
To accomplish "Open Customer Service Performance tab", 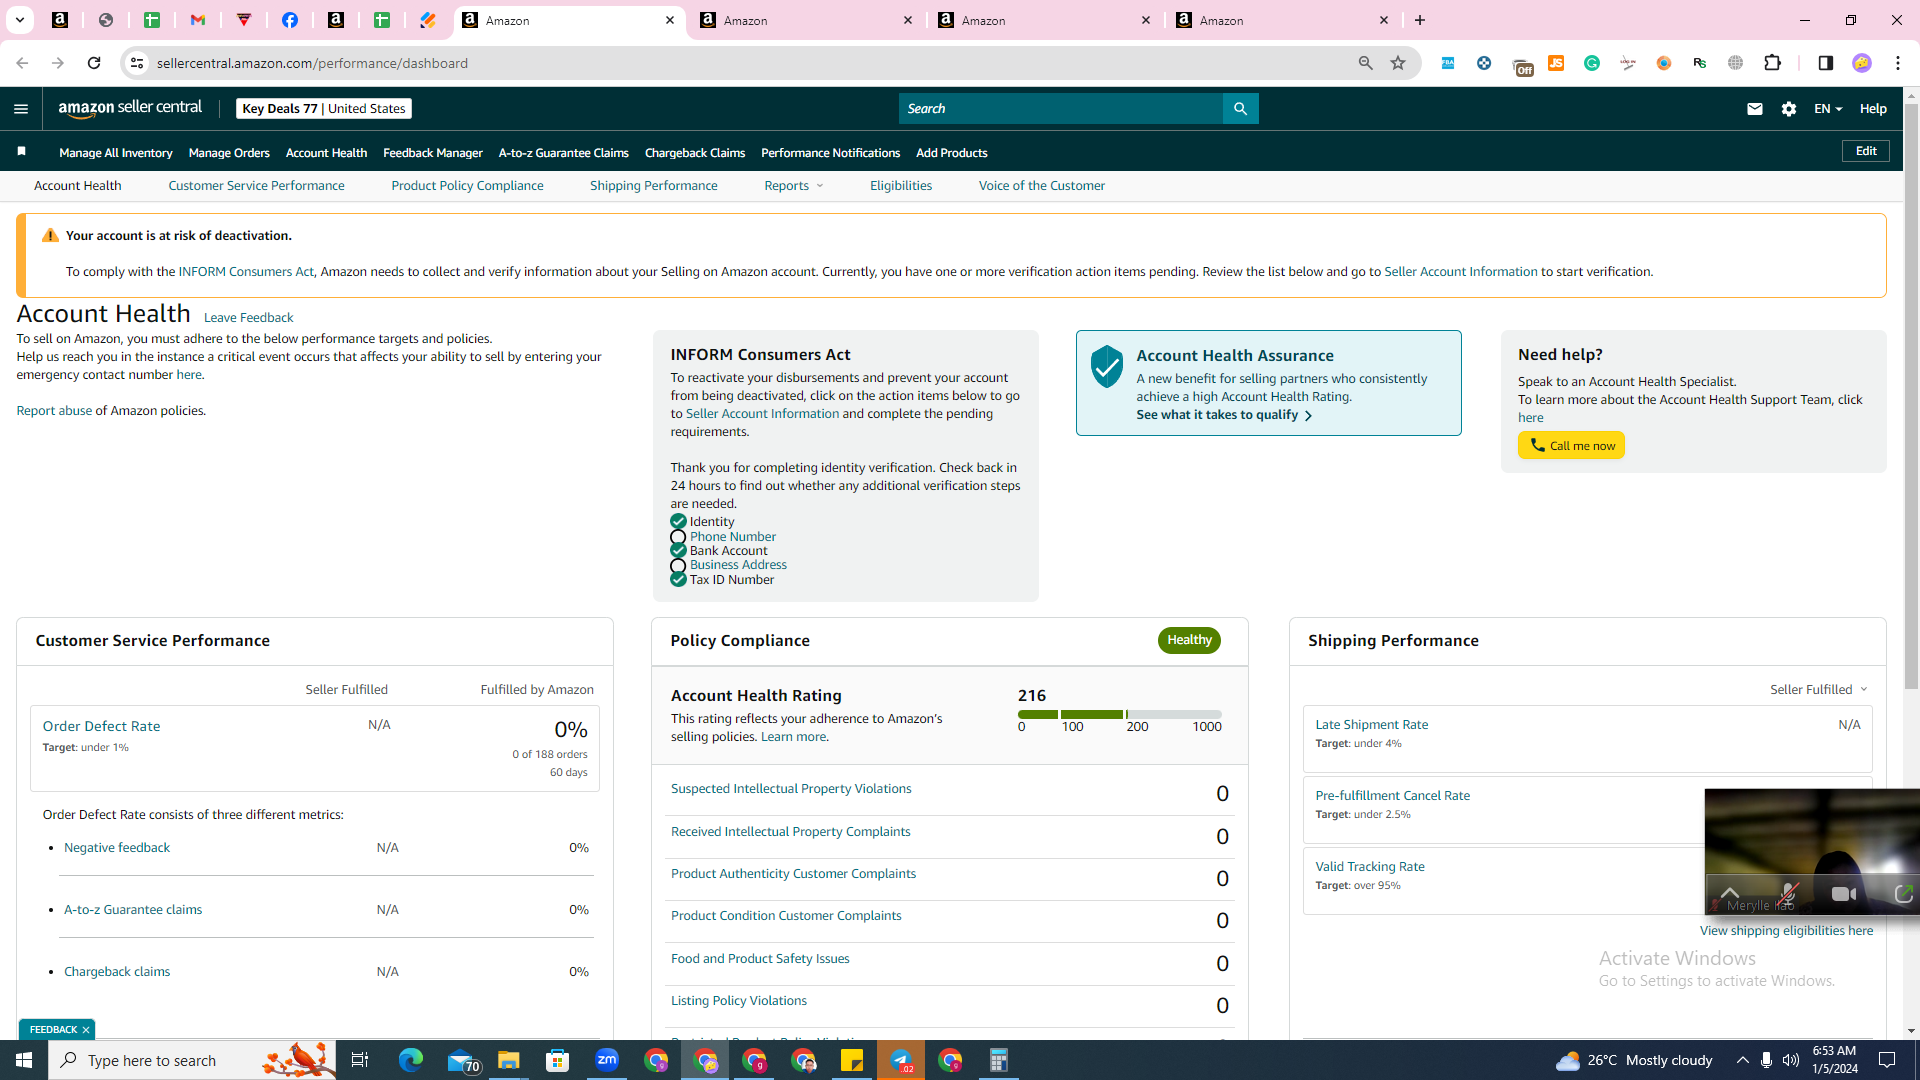I will coord(256,185).
